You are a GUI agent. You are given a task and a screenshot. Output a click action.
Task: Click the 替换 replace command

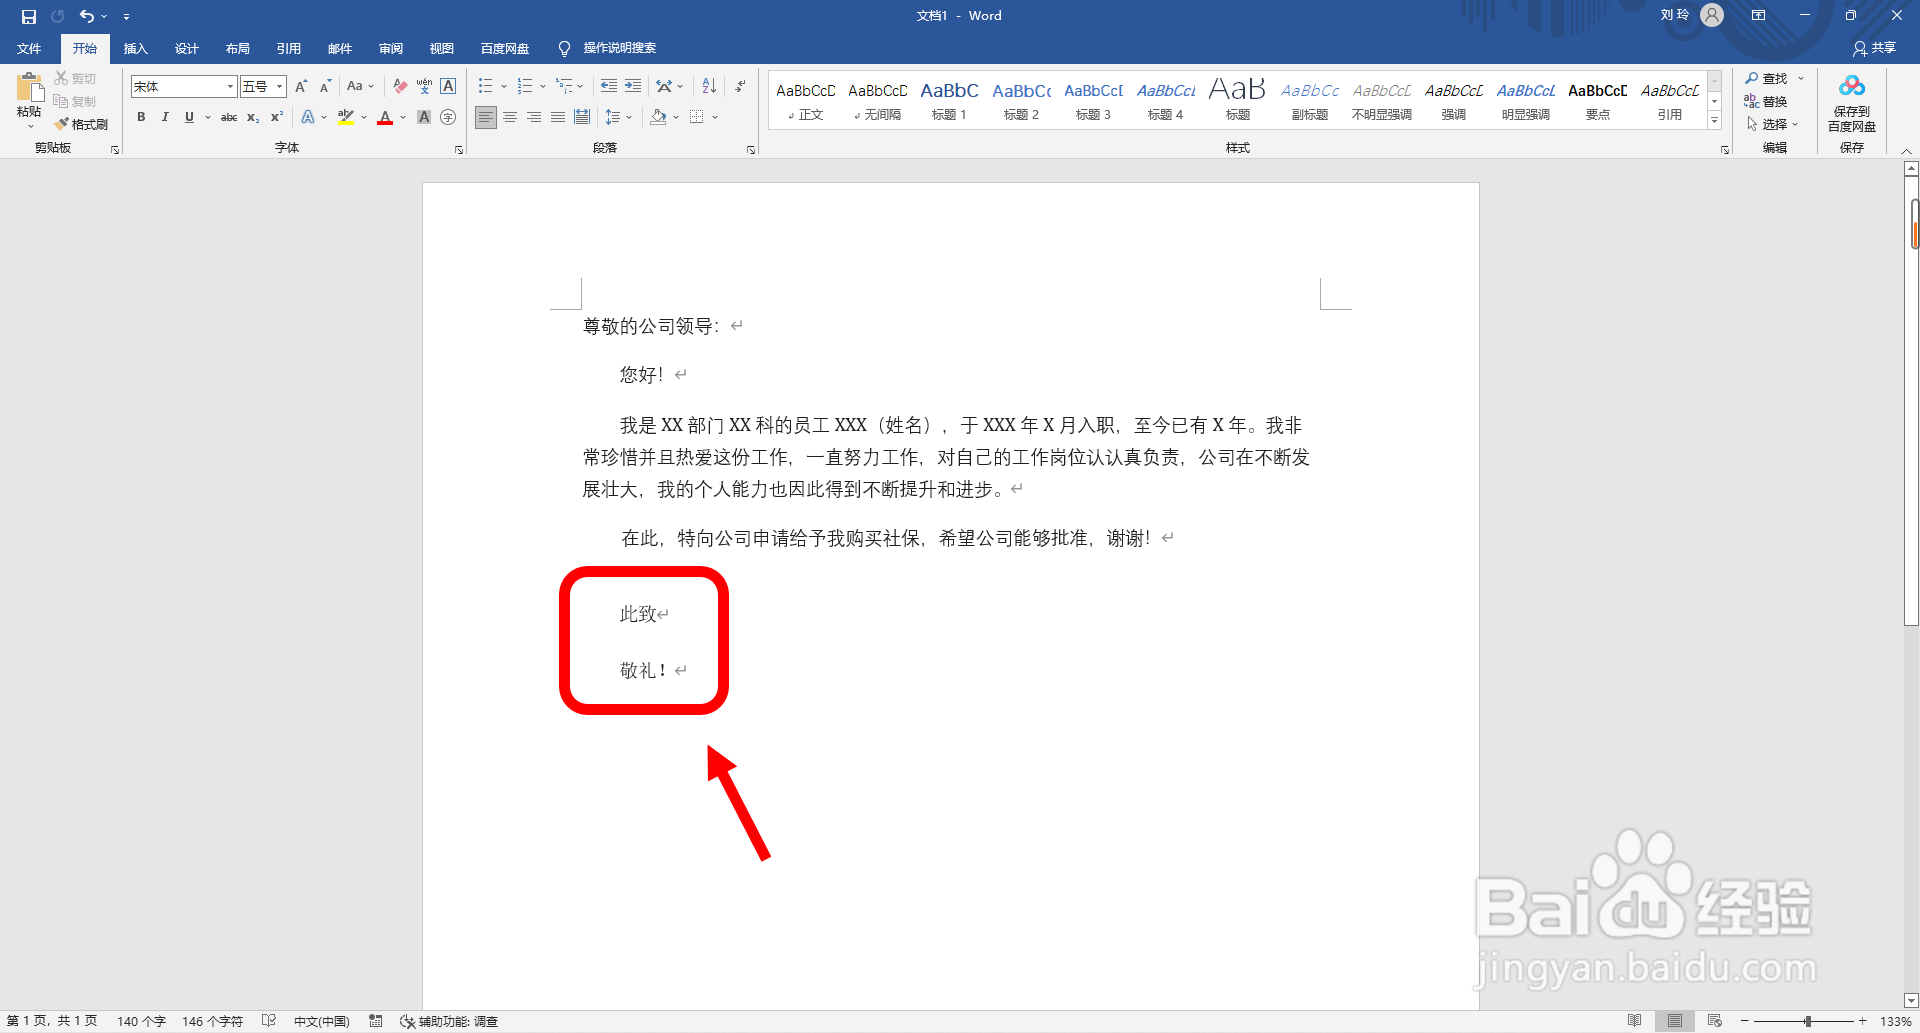tap(1775, 101)
